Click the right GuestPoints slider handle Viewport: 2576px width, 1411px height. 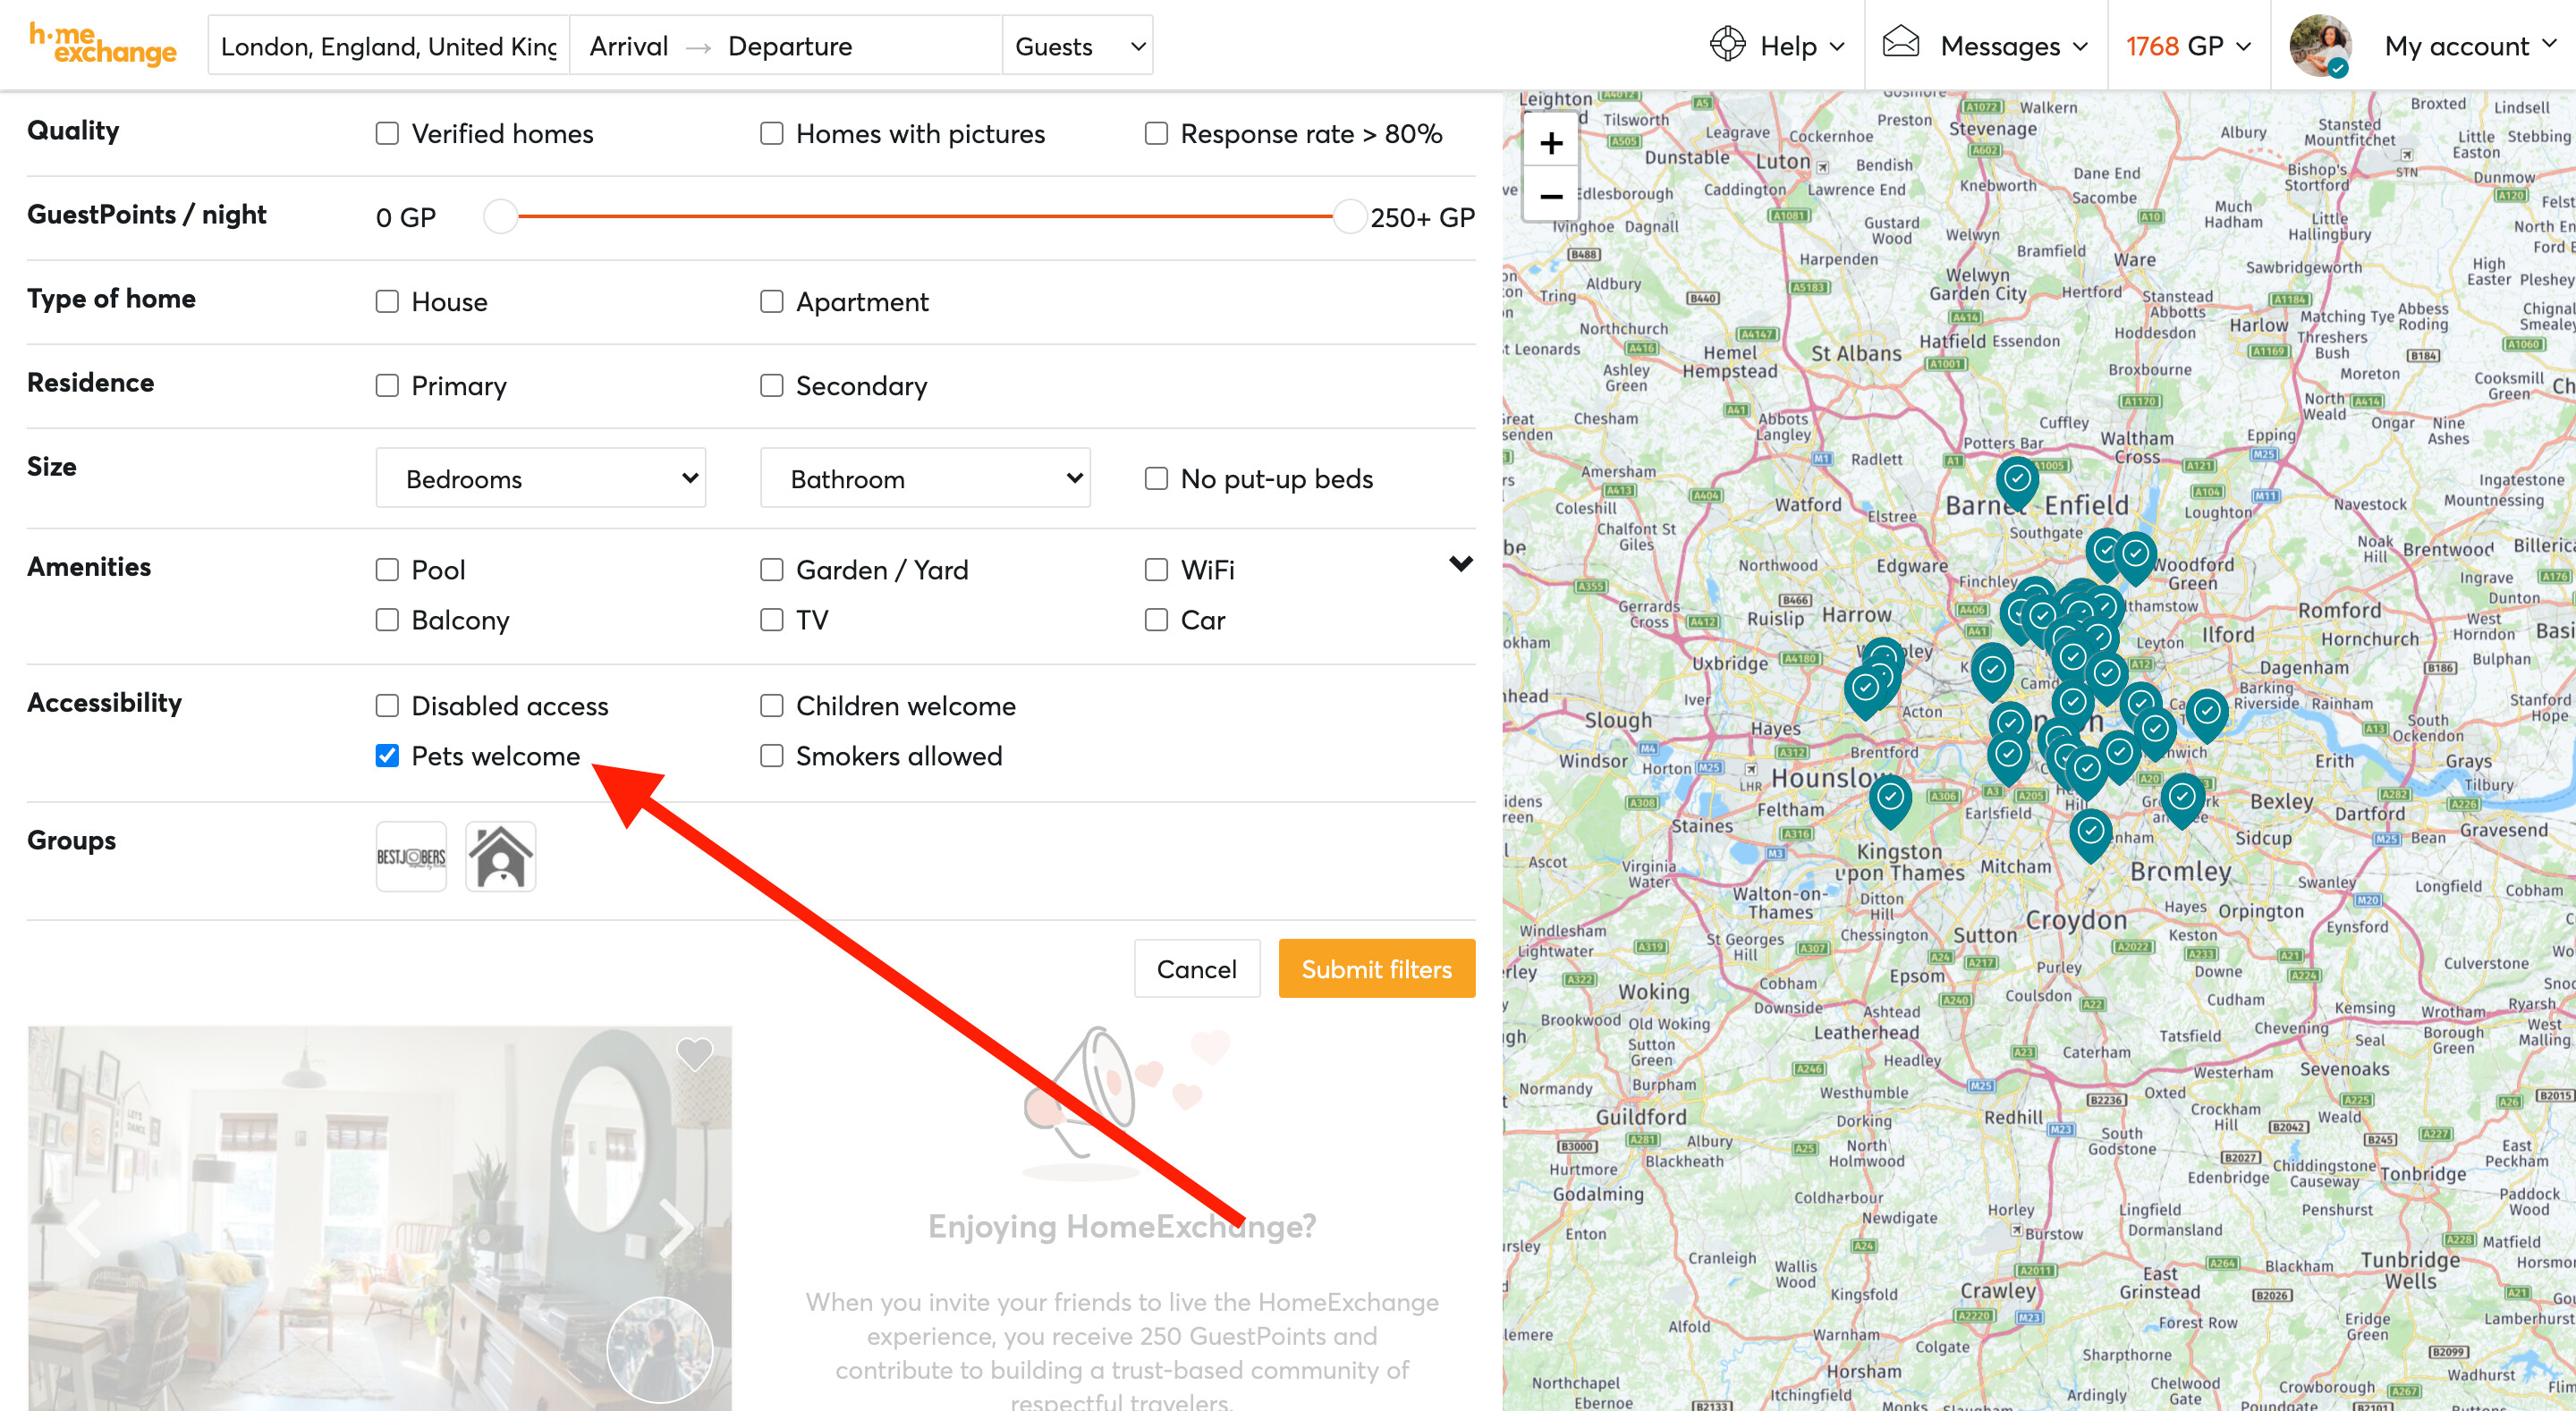point(1349,216)
